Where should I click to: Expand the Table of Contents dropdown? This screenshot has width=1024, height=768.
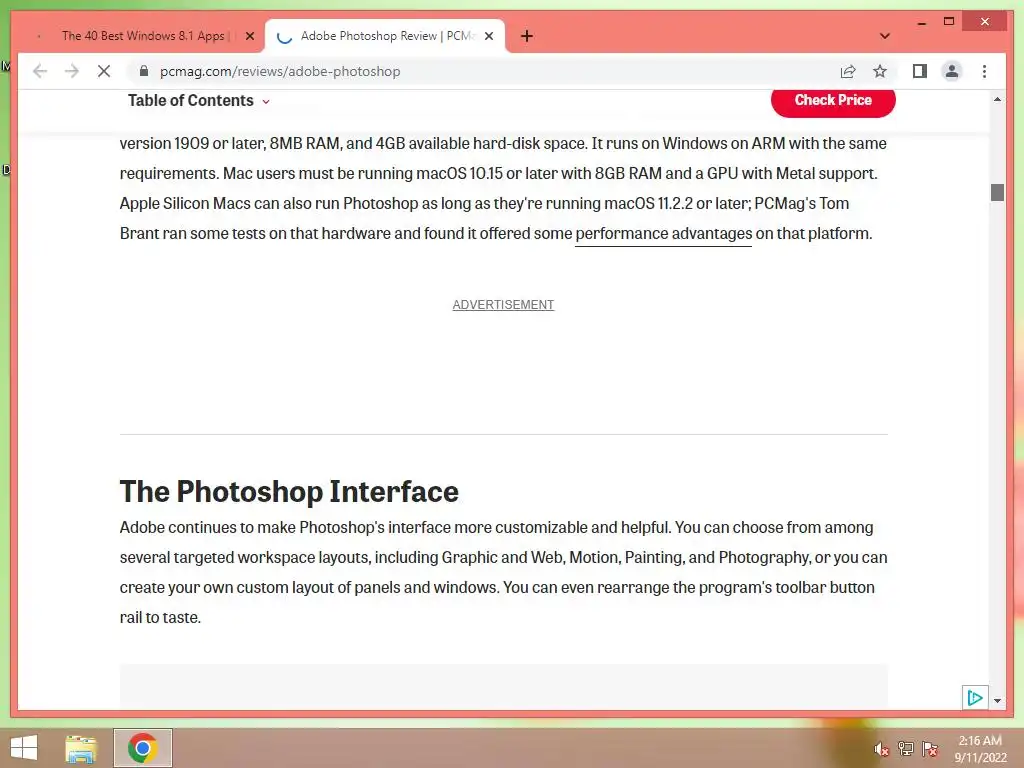pos(199,101)
